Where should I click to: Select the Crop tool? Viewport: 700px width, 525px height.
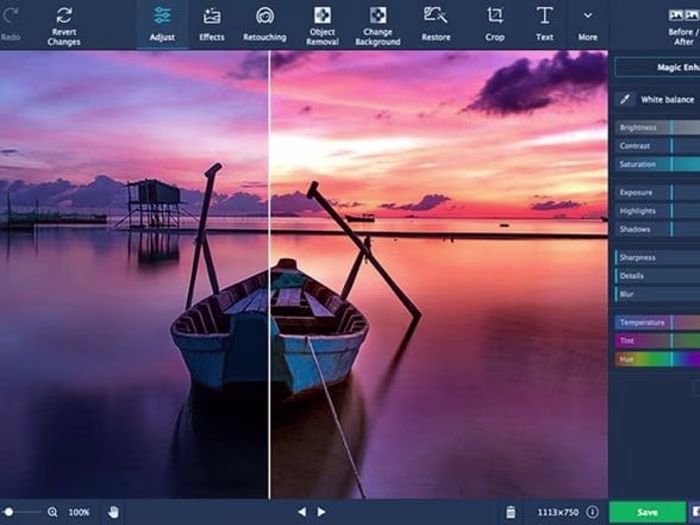click(x=495, y=24)
